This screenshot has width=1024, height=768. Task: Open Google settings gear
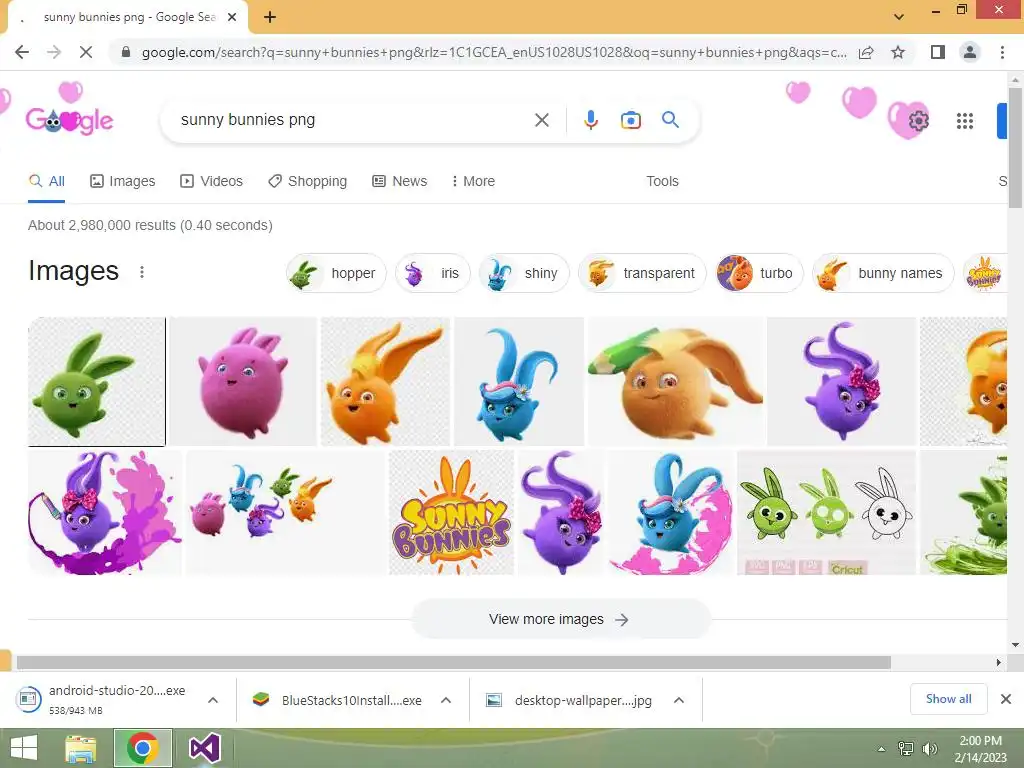tap(918, 121)
